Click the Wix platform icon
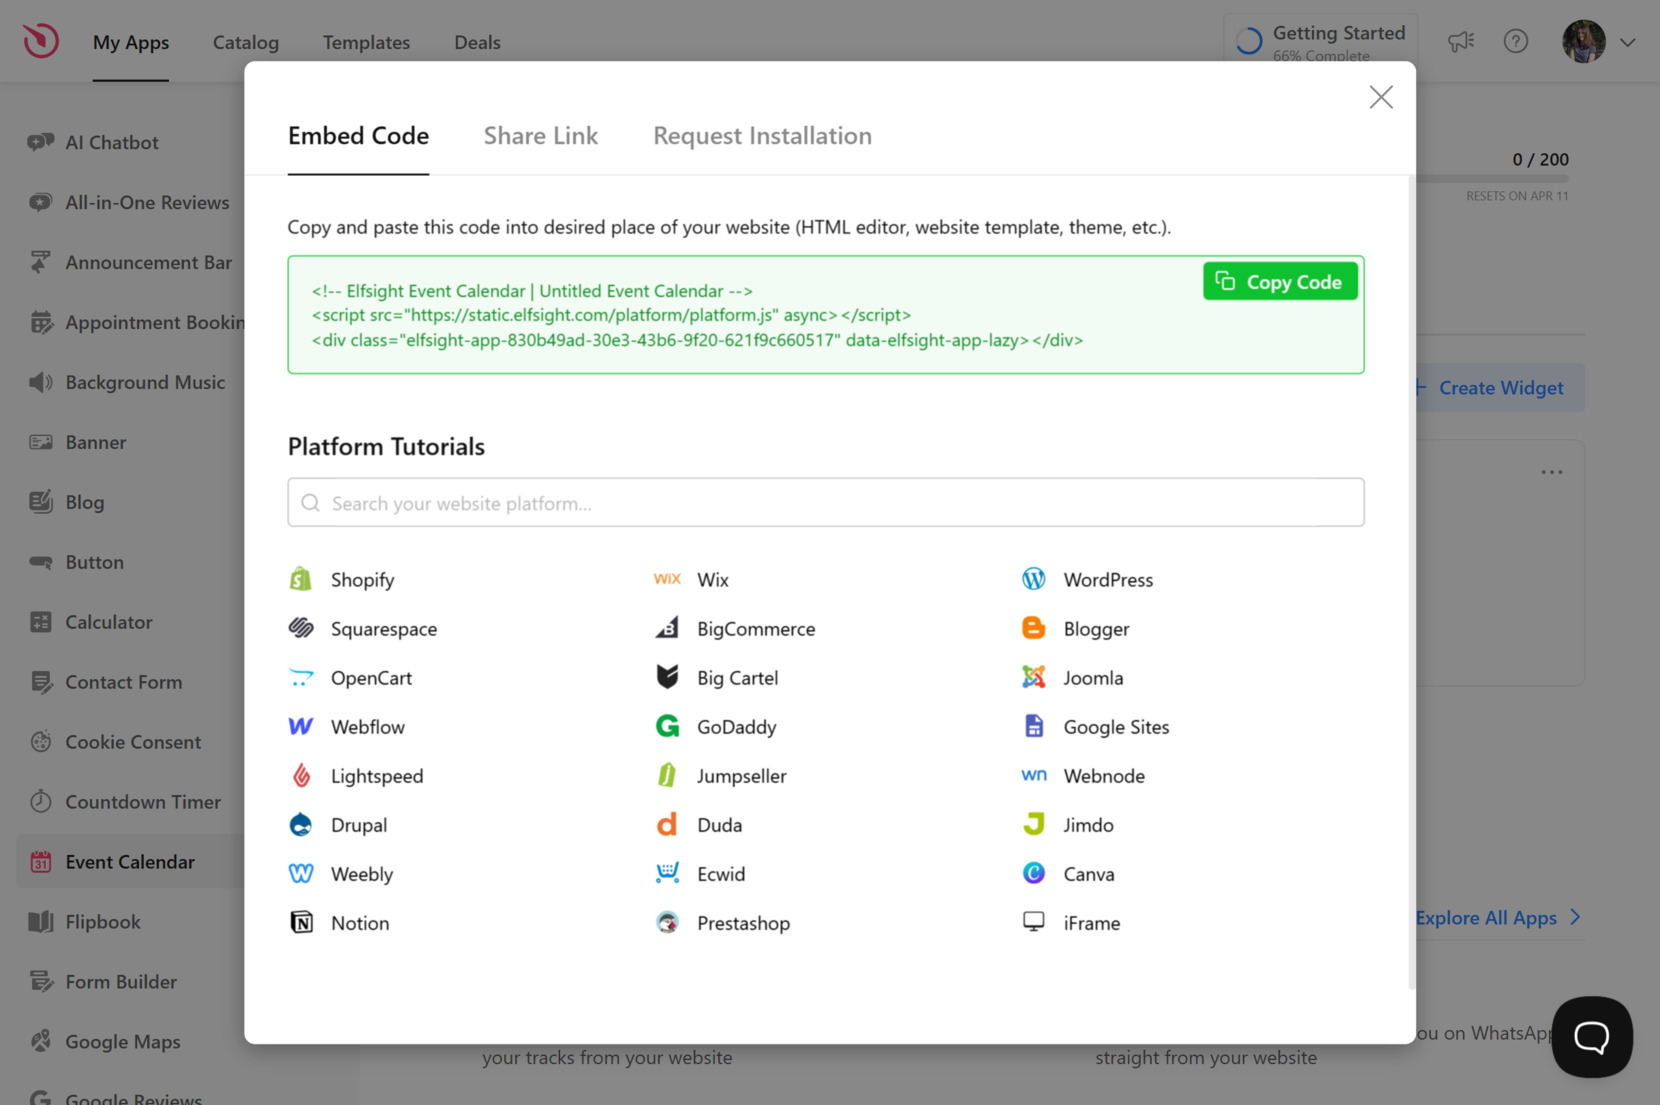1660x1105 pixels. (666, 578)
